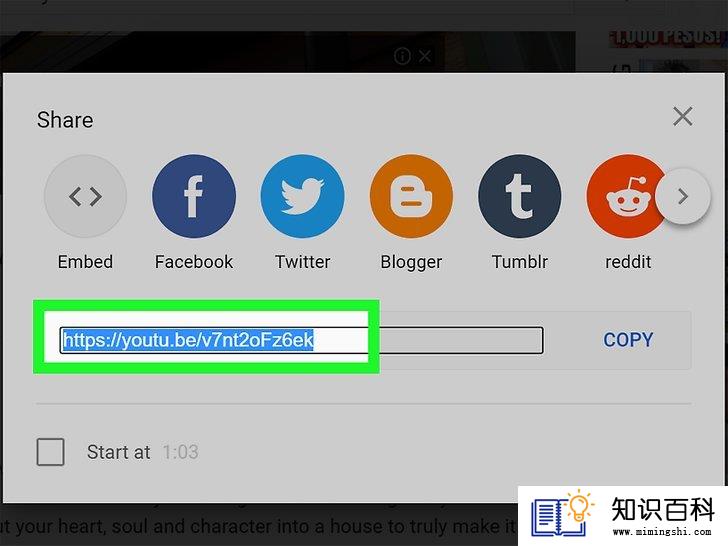
Task: Copy the link with the COPY button
Action: 628,340
